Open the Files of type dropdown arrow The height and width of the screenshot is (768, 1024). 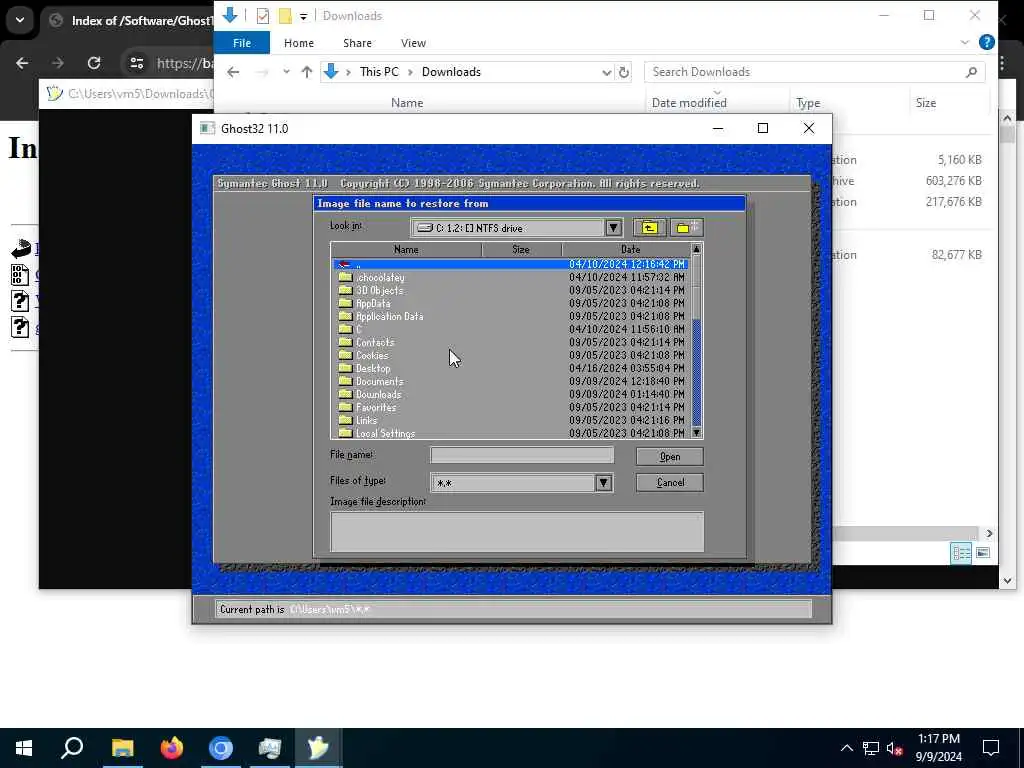[603, 483]
